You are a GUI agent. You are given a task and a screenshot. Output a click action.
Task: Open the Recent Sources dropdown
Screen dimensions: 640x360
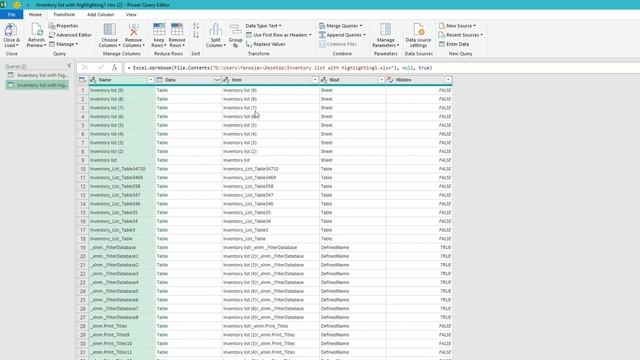click(460, 35)
